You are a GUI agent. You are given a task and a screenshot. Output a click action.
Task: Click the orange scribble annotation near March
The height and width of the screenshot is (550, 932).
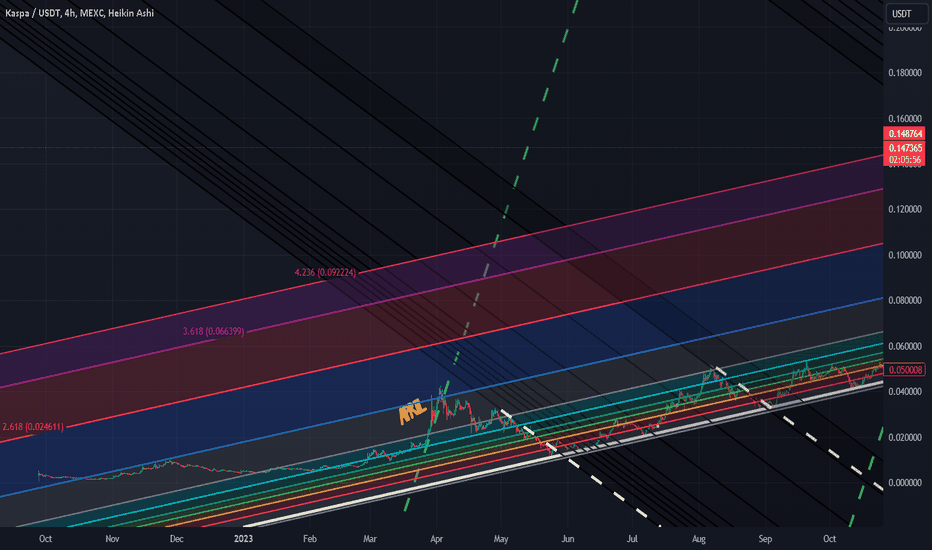click(x=413, y=411)
